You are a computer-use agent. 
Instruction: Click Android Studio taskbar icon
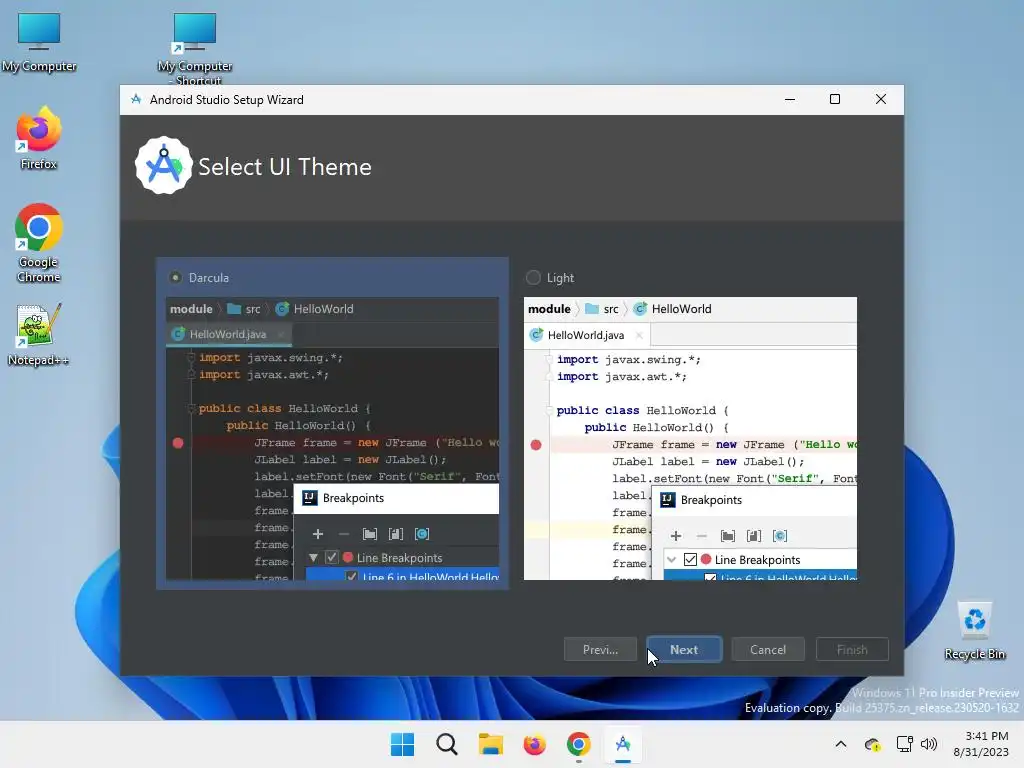tap(623, 744)
